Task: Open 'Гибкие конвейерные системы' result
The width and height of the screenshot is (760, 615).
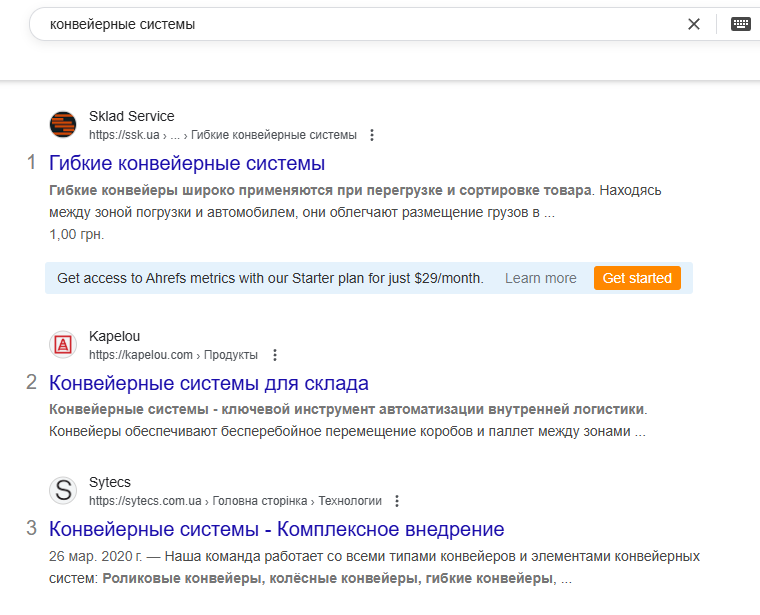Action: coord(187,163)
